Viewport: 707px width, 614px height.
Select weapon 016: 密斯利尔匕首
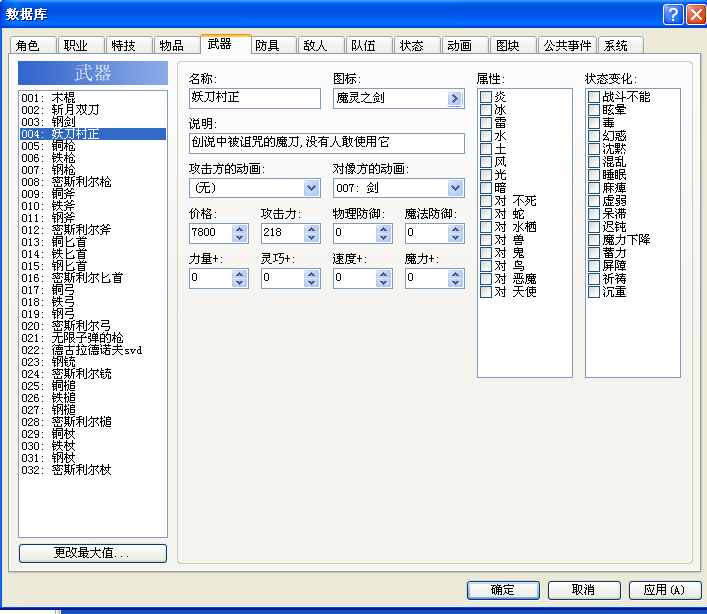93,278
